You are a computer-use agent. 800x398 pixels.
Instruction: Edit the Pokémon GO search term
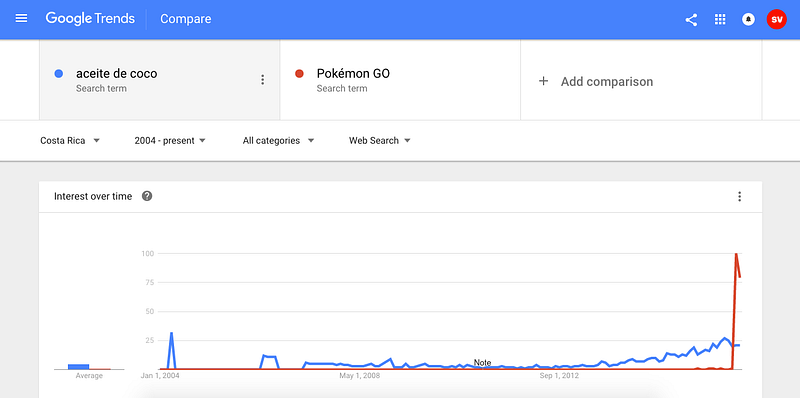click(353, 73)
